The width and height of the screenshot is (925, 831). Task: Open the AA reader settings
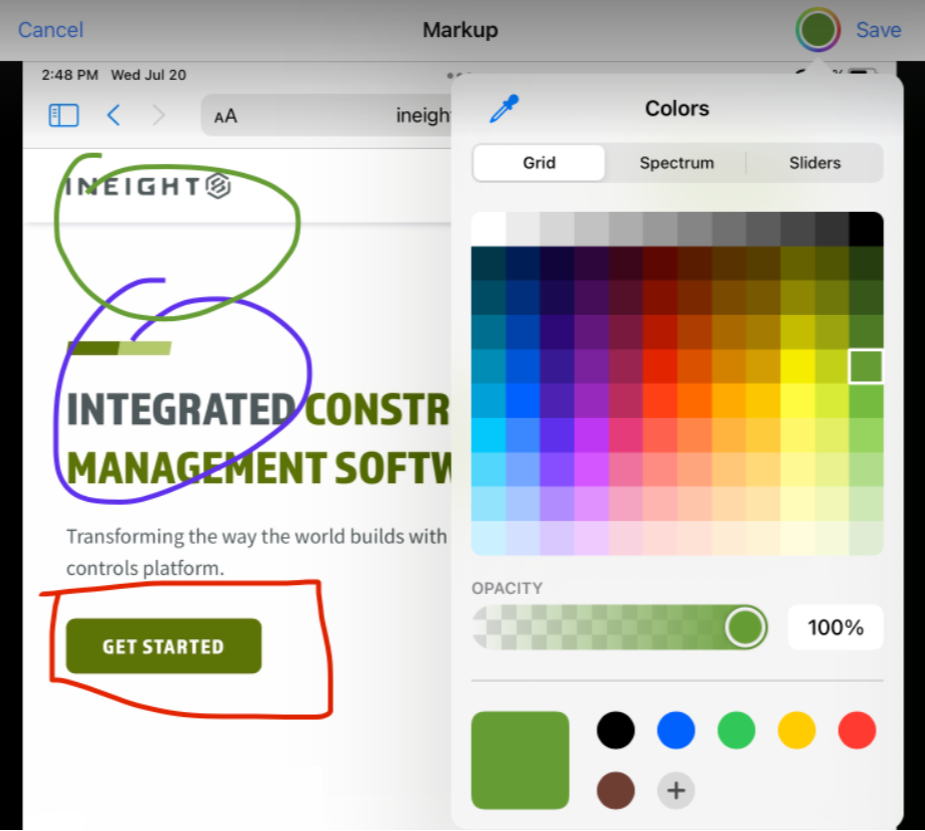point(225,116)
